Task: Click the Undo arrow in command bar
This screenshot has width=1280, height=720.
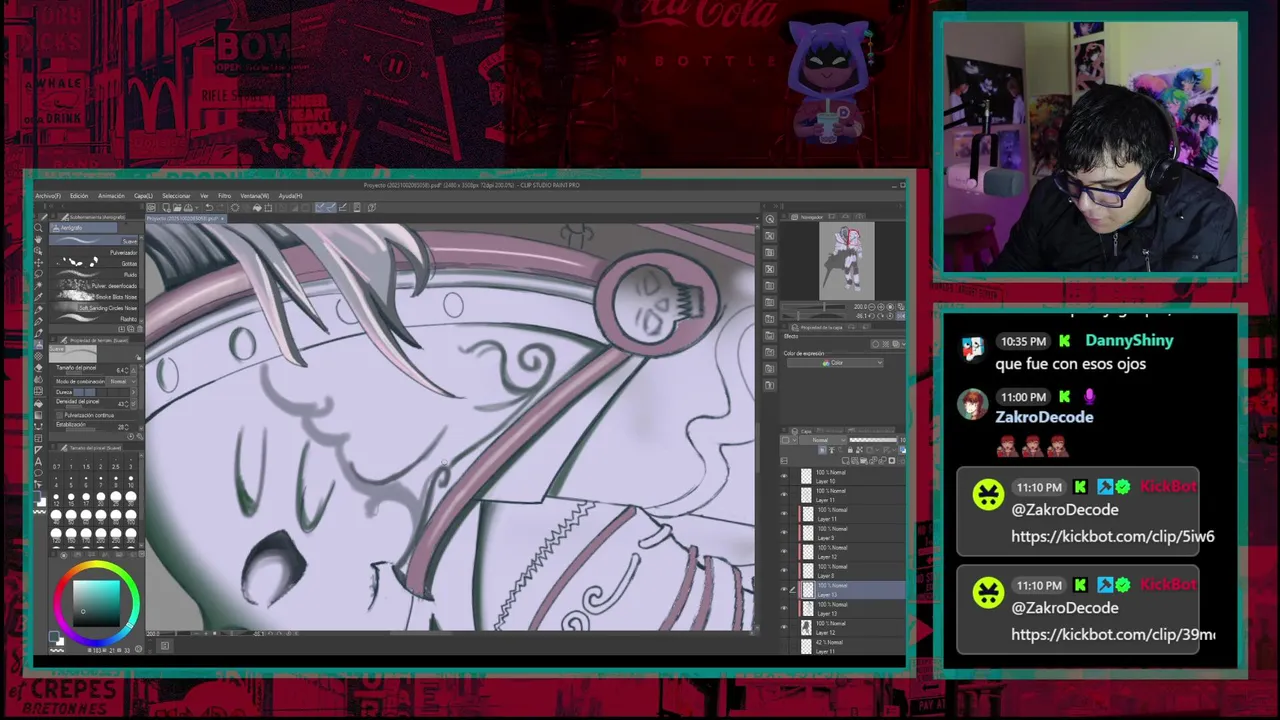Action: (209, 207)
